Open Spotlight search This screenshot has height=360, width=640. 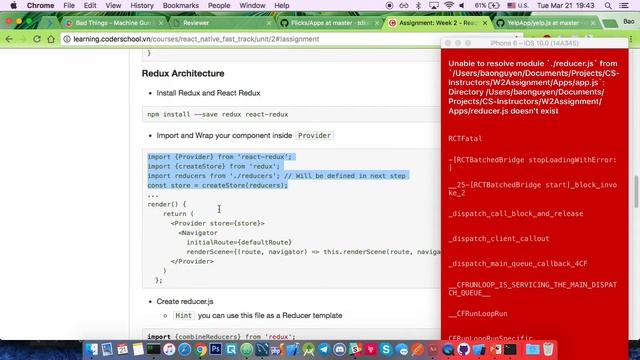tap(608, 5)
